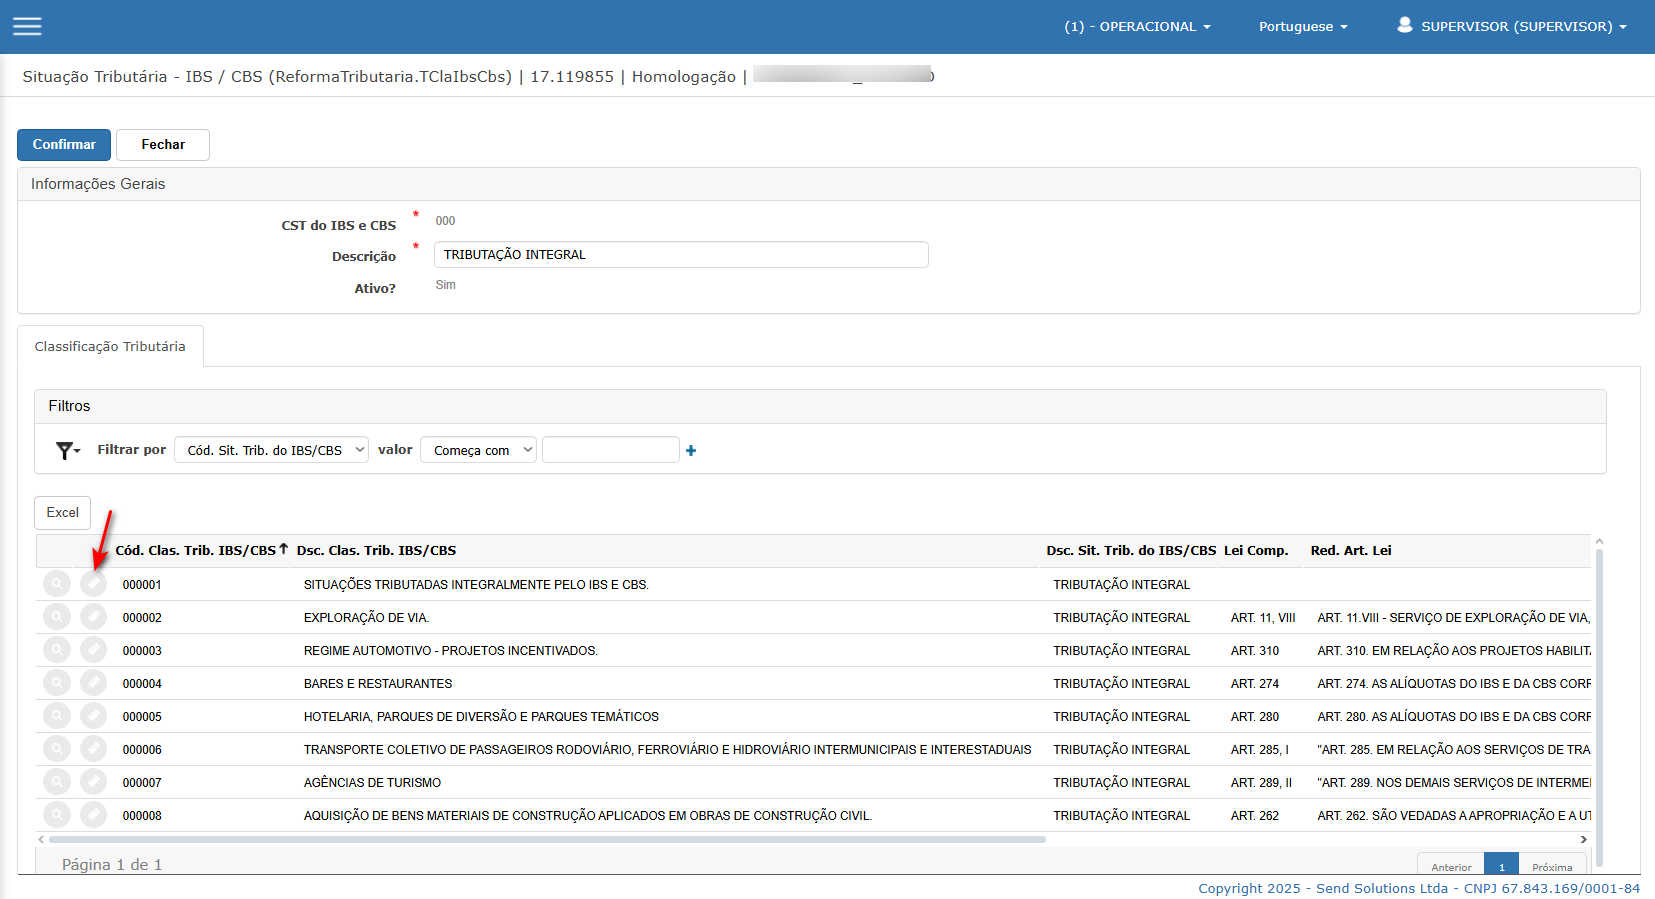Add filter with the plus icon

tap(691, 451)
